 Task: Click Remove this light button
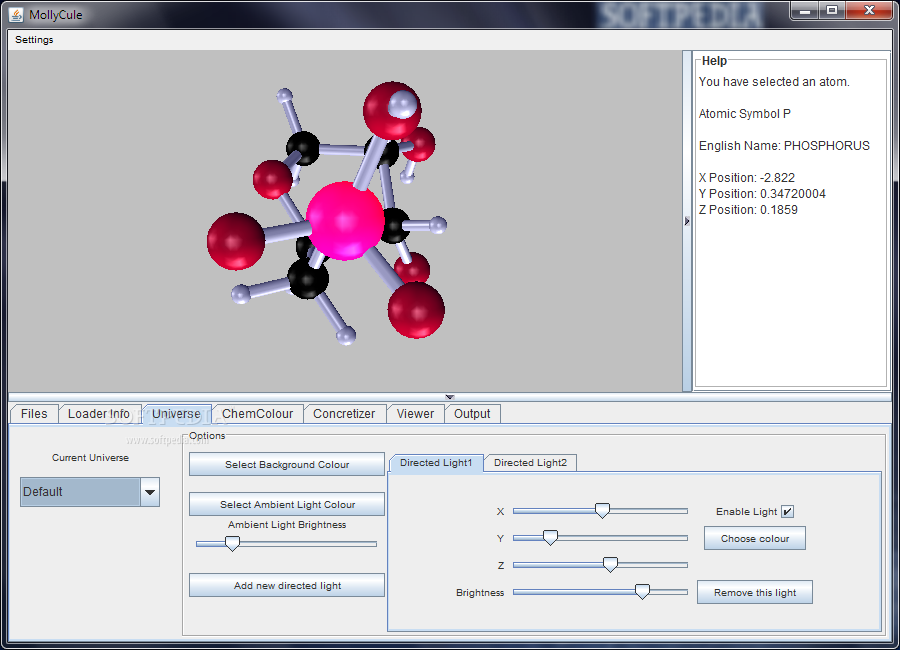(x=755, y=592)
